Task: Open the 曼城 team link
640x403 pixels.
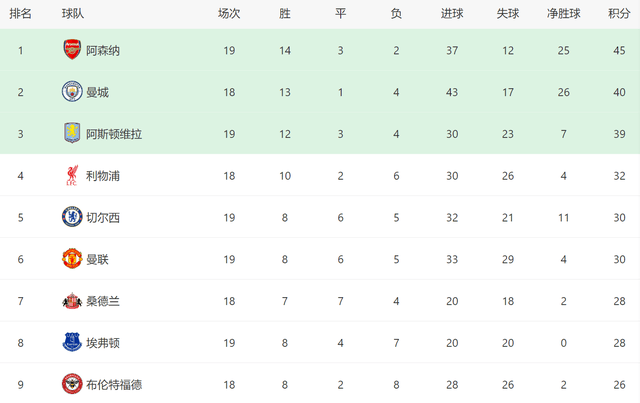Action: pos(97,92)
